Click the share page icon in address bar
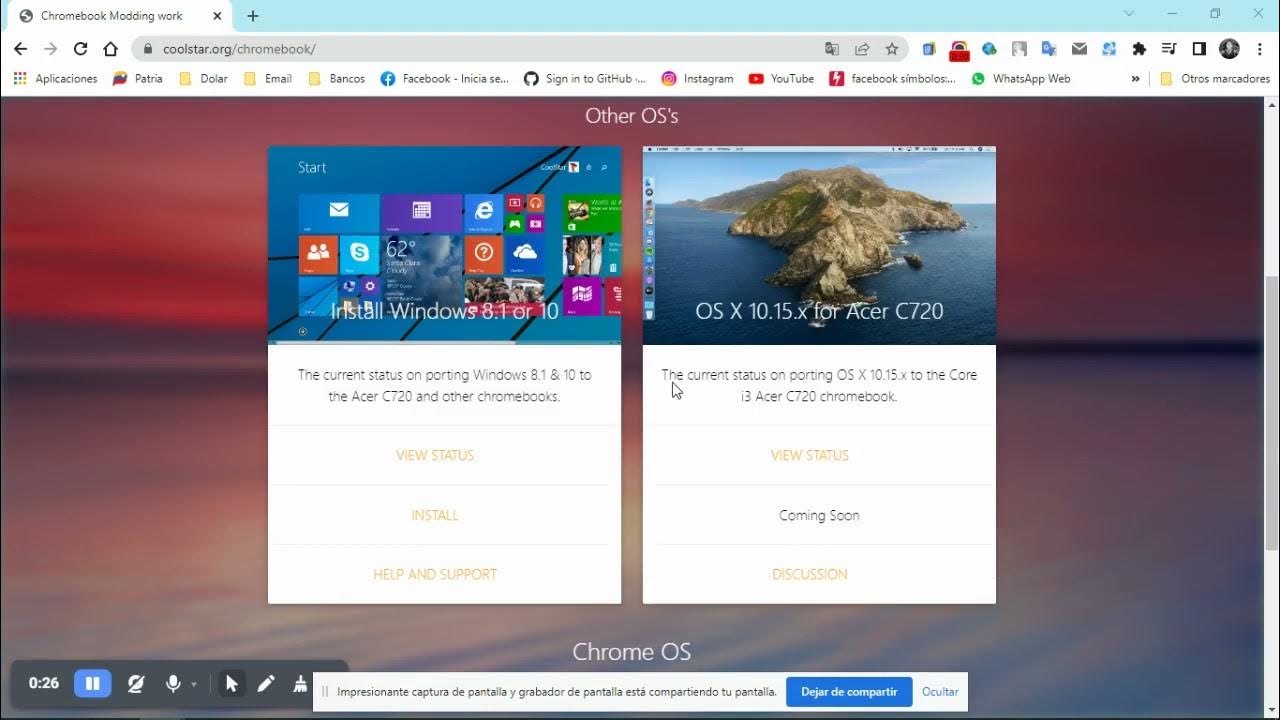The image size is (1280, 720). click(x=862, y=48)
